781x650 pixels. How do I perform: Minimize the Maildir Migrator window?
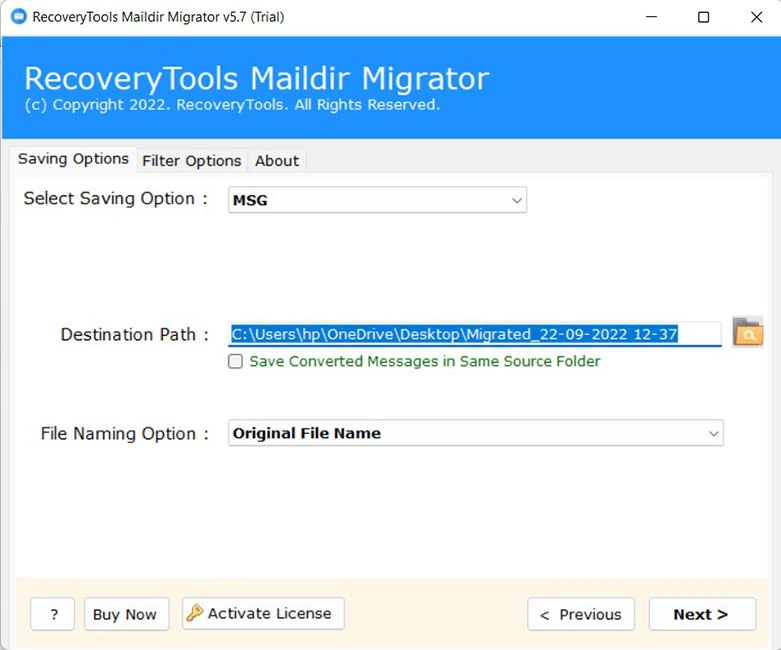649,17
